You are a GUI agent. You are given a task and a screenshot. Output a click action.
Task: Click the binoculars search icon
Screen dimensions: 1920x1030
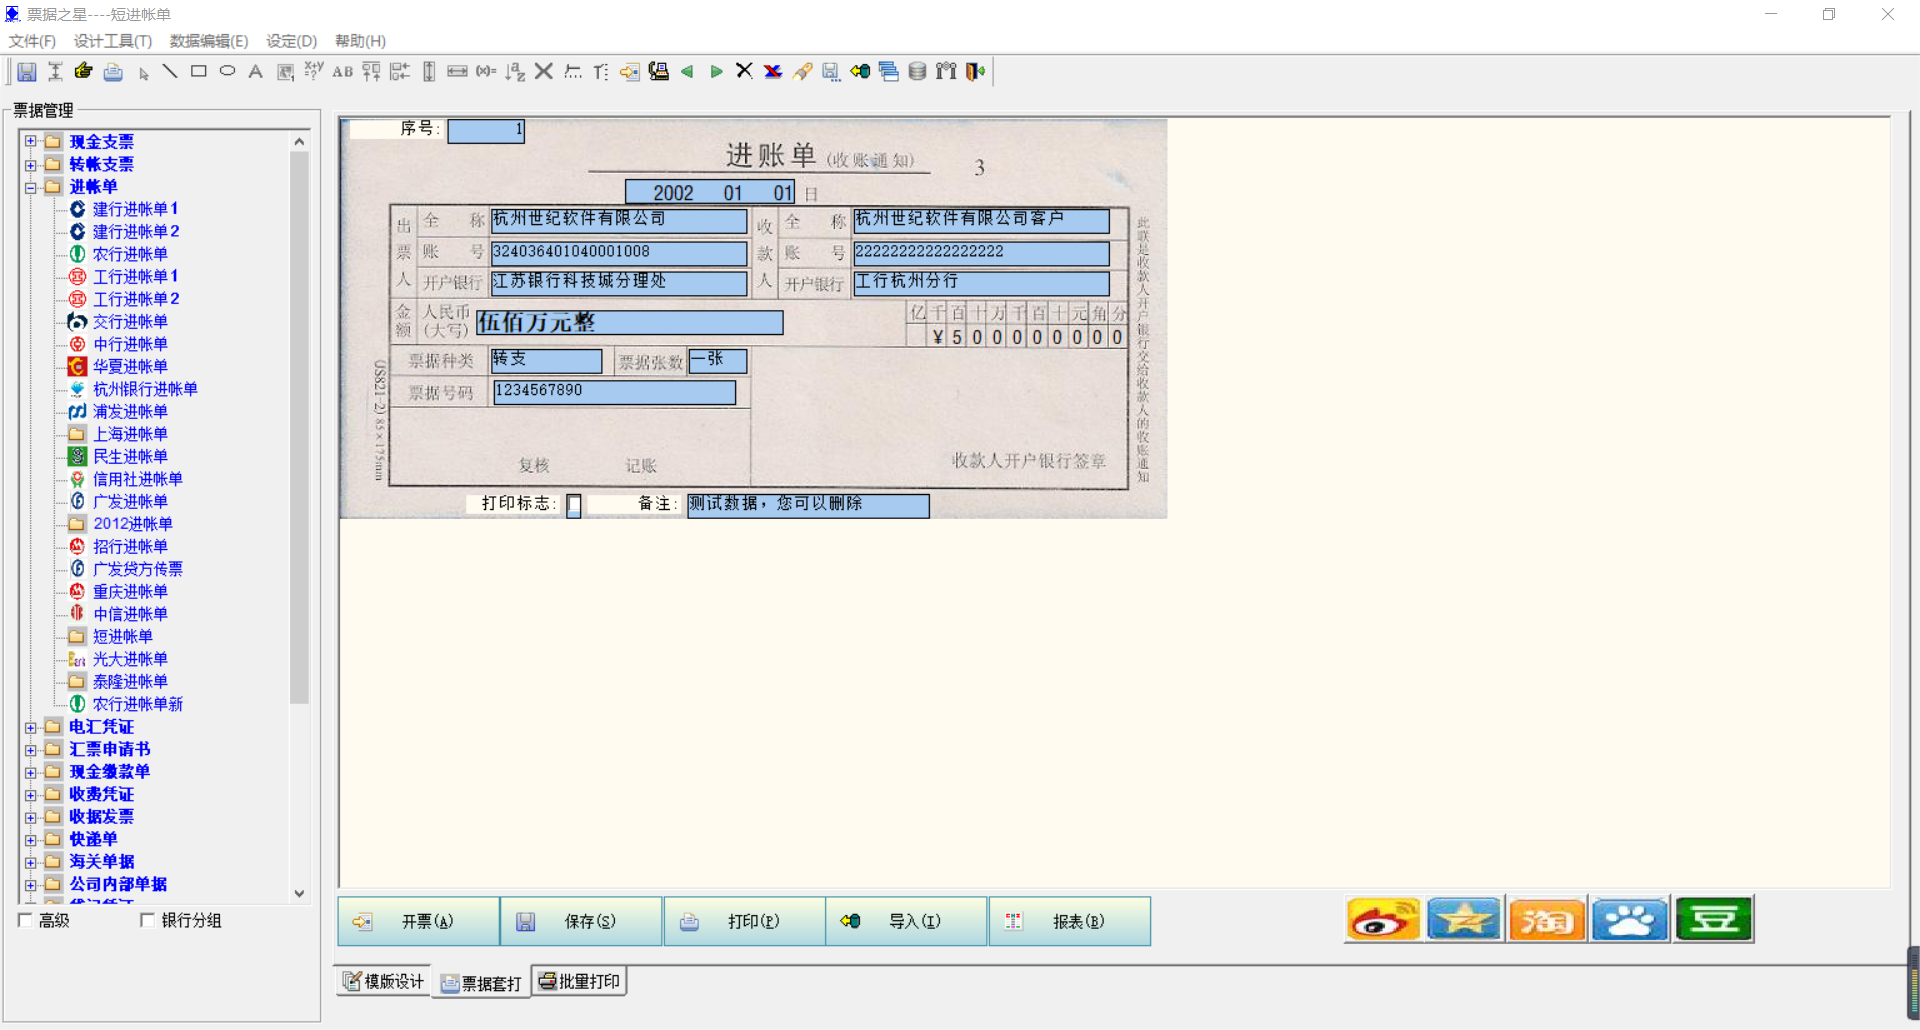click(946, 71)
